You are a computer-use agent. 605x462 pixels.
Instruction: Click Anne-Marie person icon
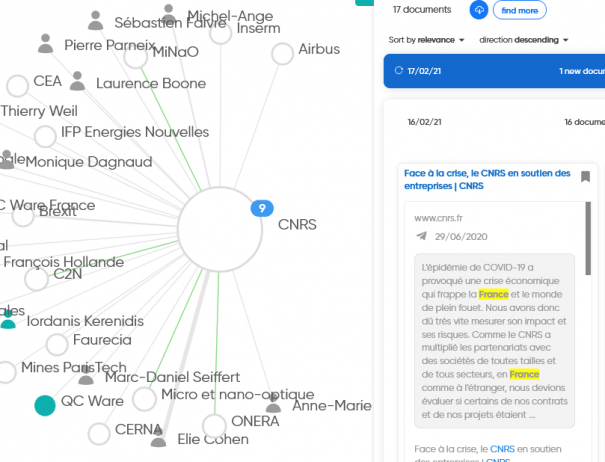(273, 403)
